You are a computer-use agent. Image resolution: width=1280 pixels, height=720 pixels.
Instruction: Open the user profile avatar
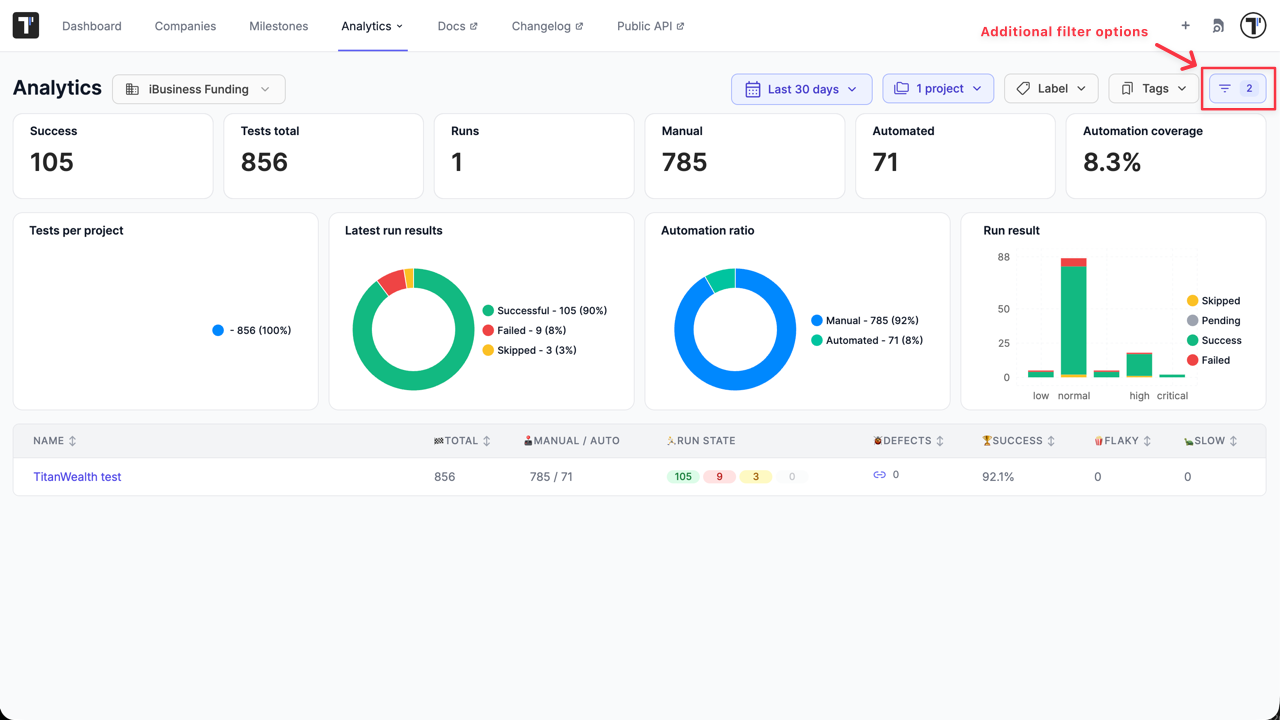(x=1253, y=26)
